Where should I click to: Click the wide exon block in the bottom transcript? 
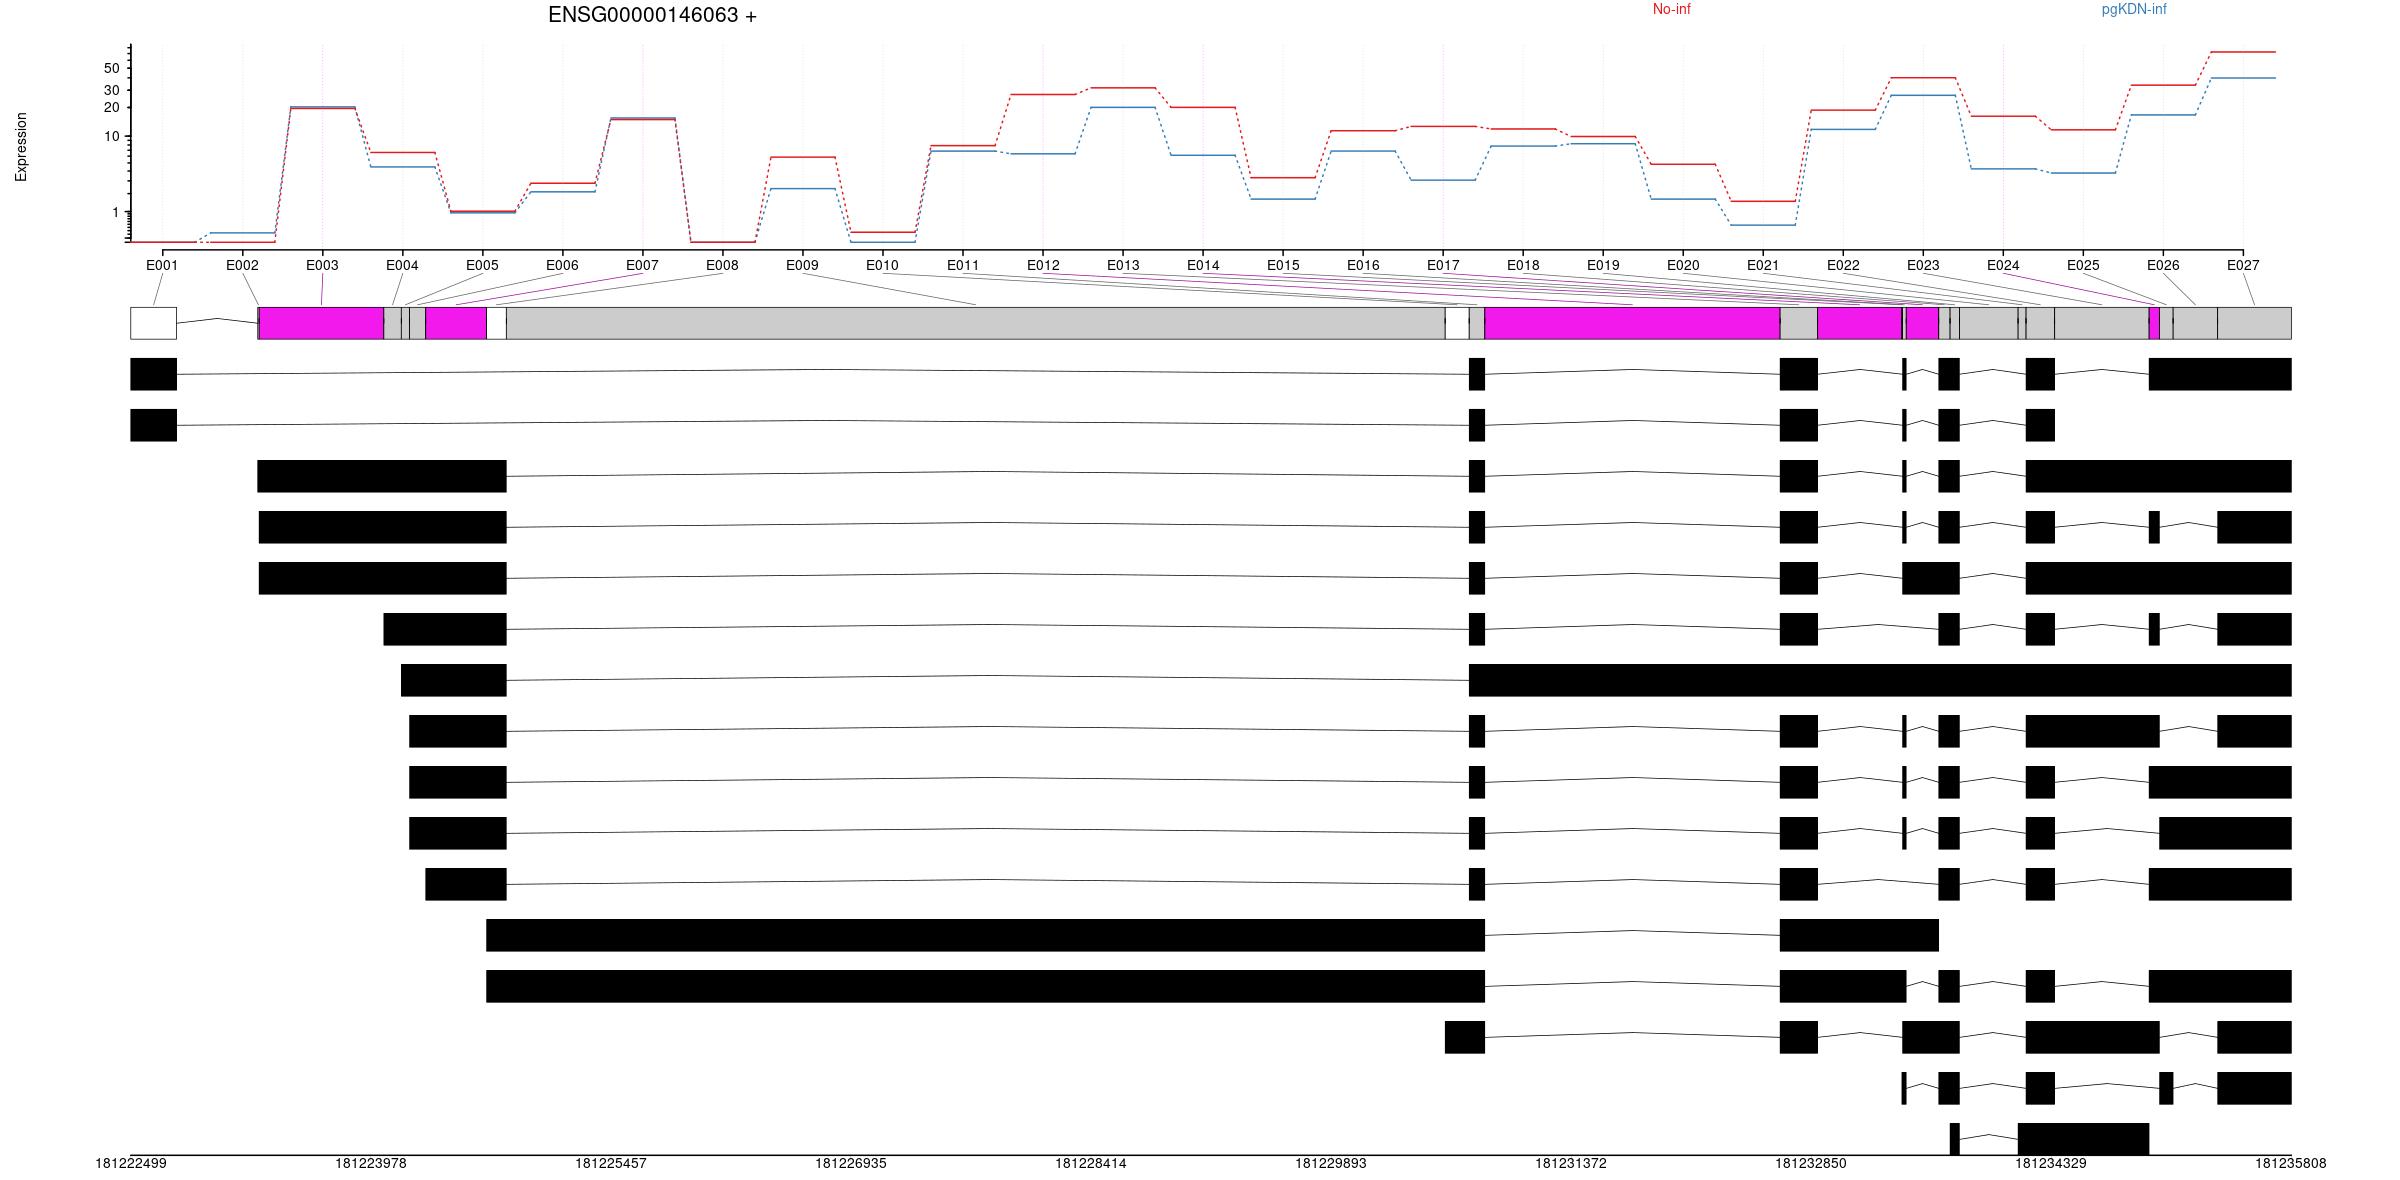coord(2083,1139)
